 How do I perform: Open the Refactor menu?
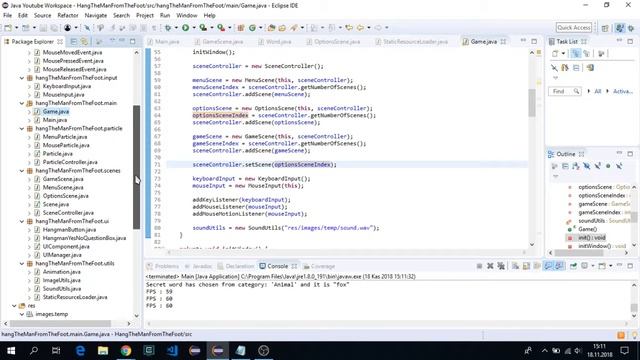tap(68, 16)
